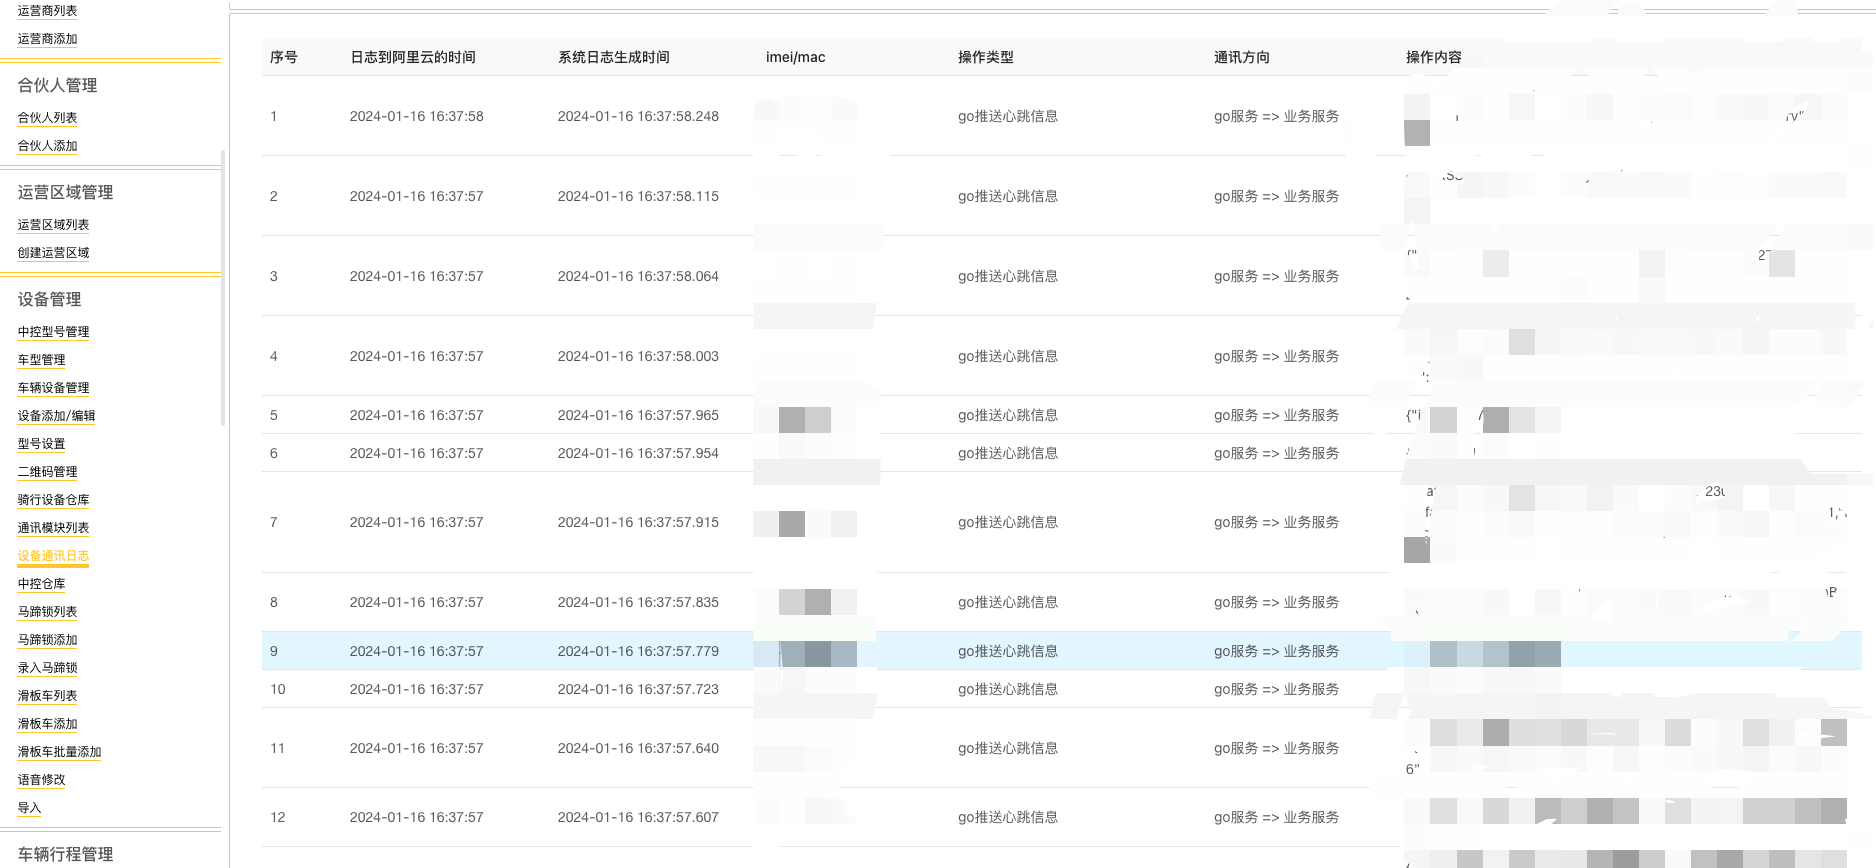Viewport: 1876px width, 868px height.
Task: Click 日志到阿里云的时间 column header
Action: pyautogui.click(x=413, y=57)
